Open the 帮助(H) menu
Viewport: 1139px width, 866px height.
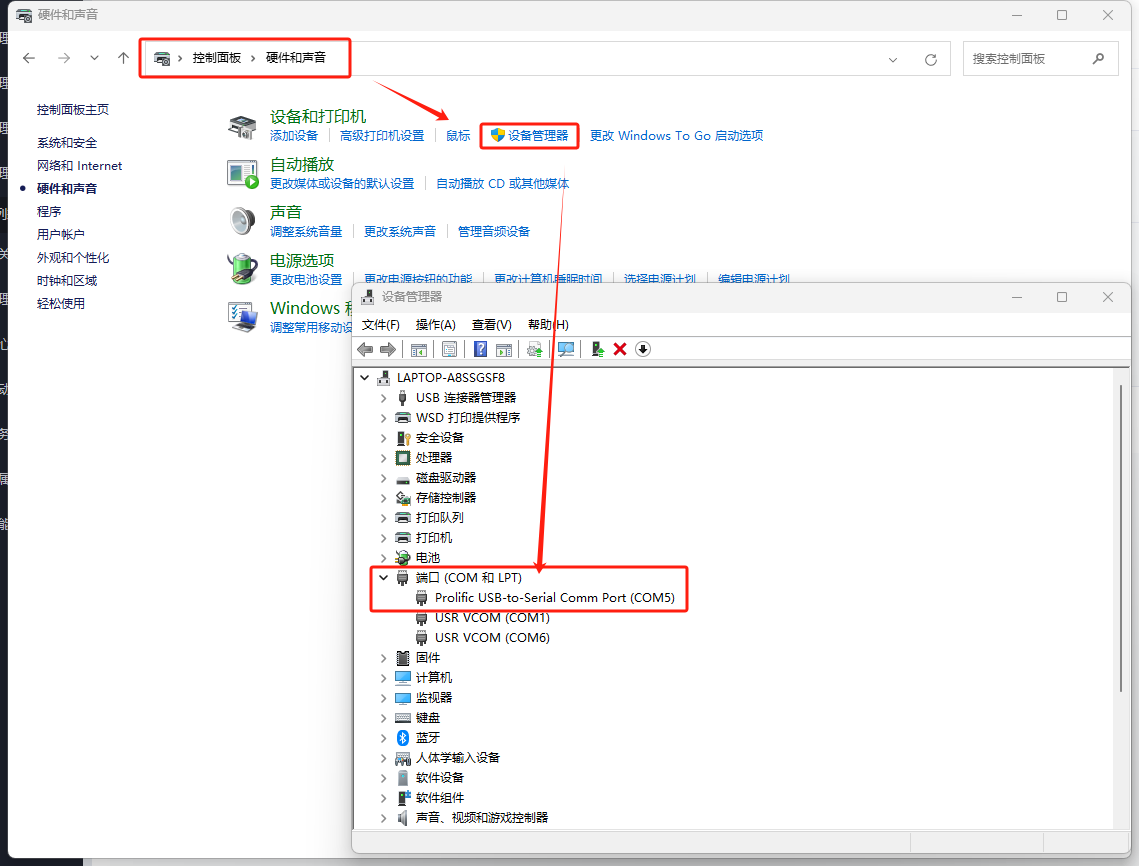[548, 325]
